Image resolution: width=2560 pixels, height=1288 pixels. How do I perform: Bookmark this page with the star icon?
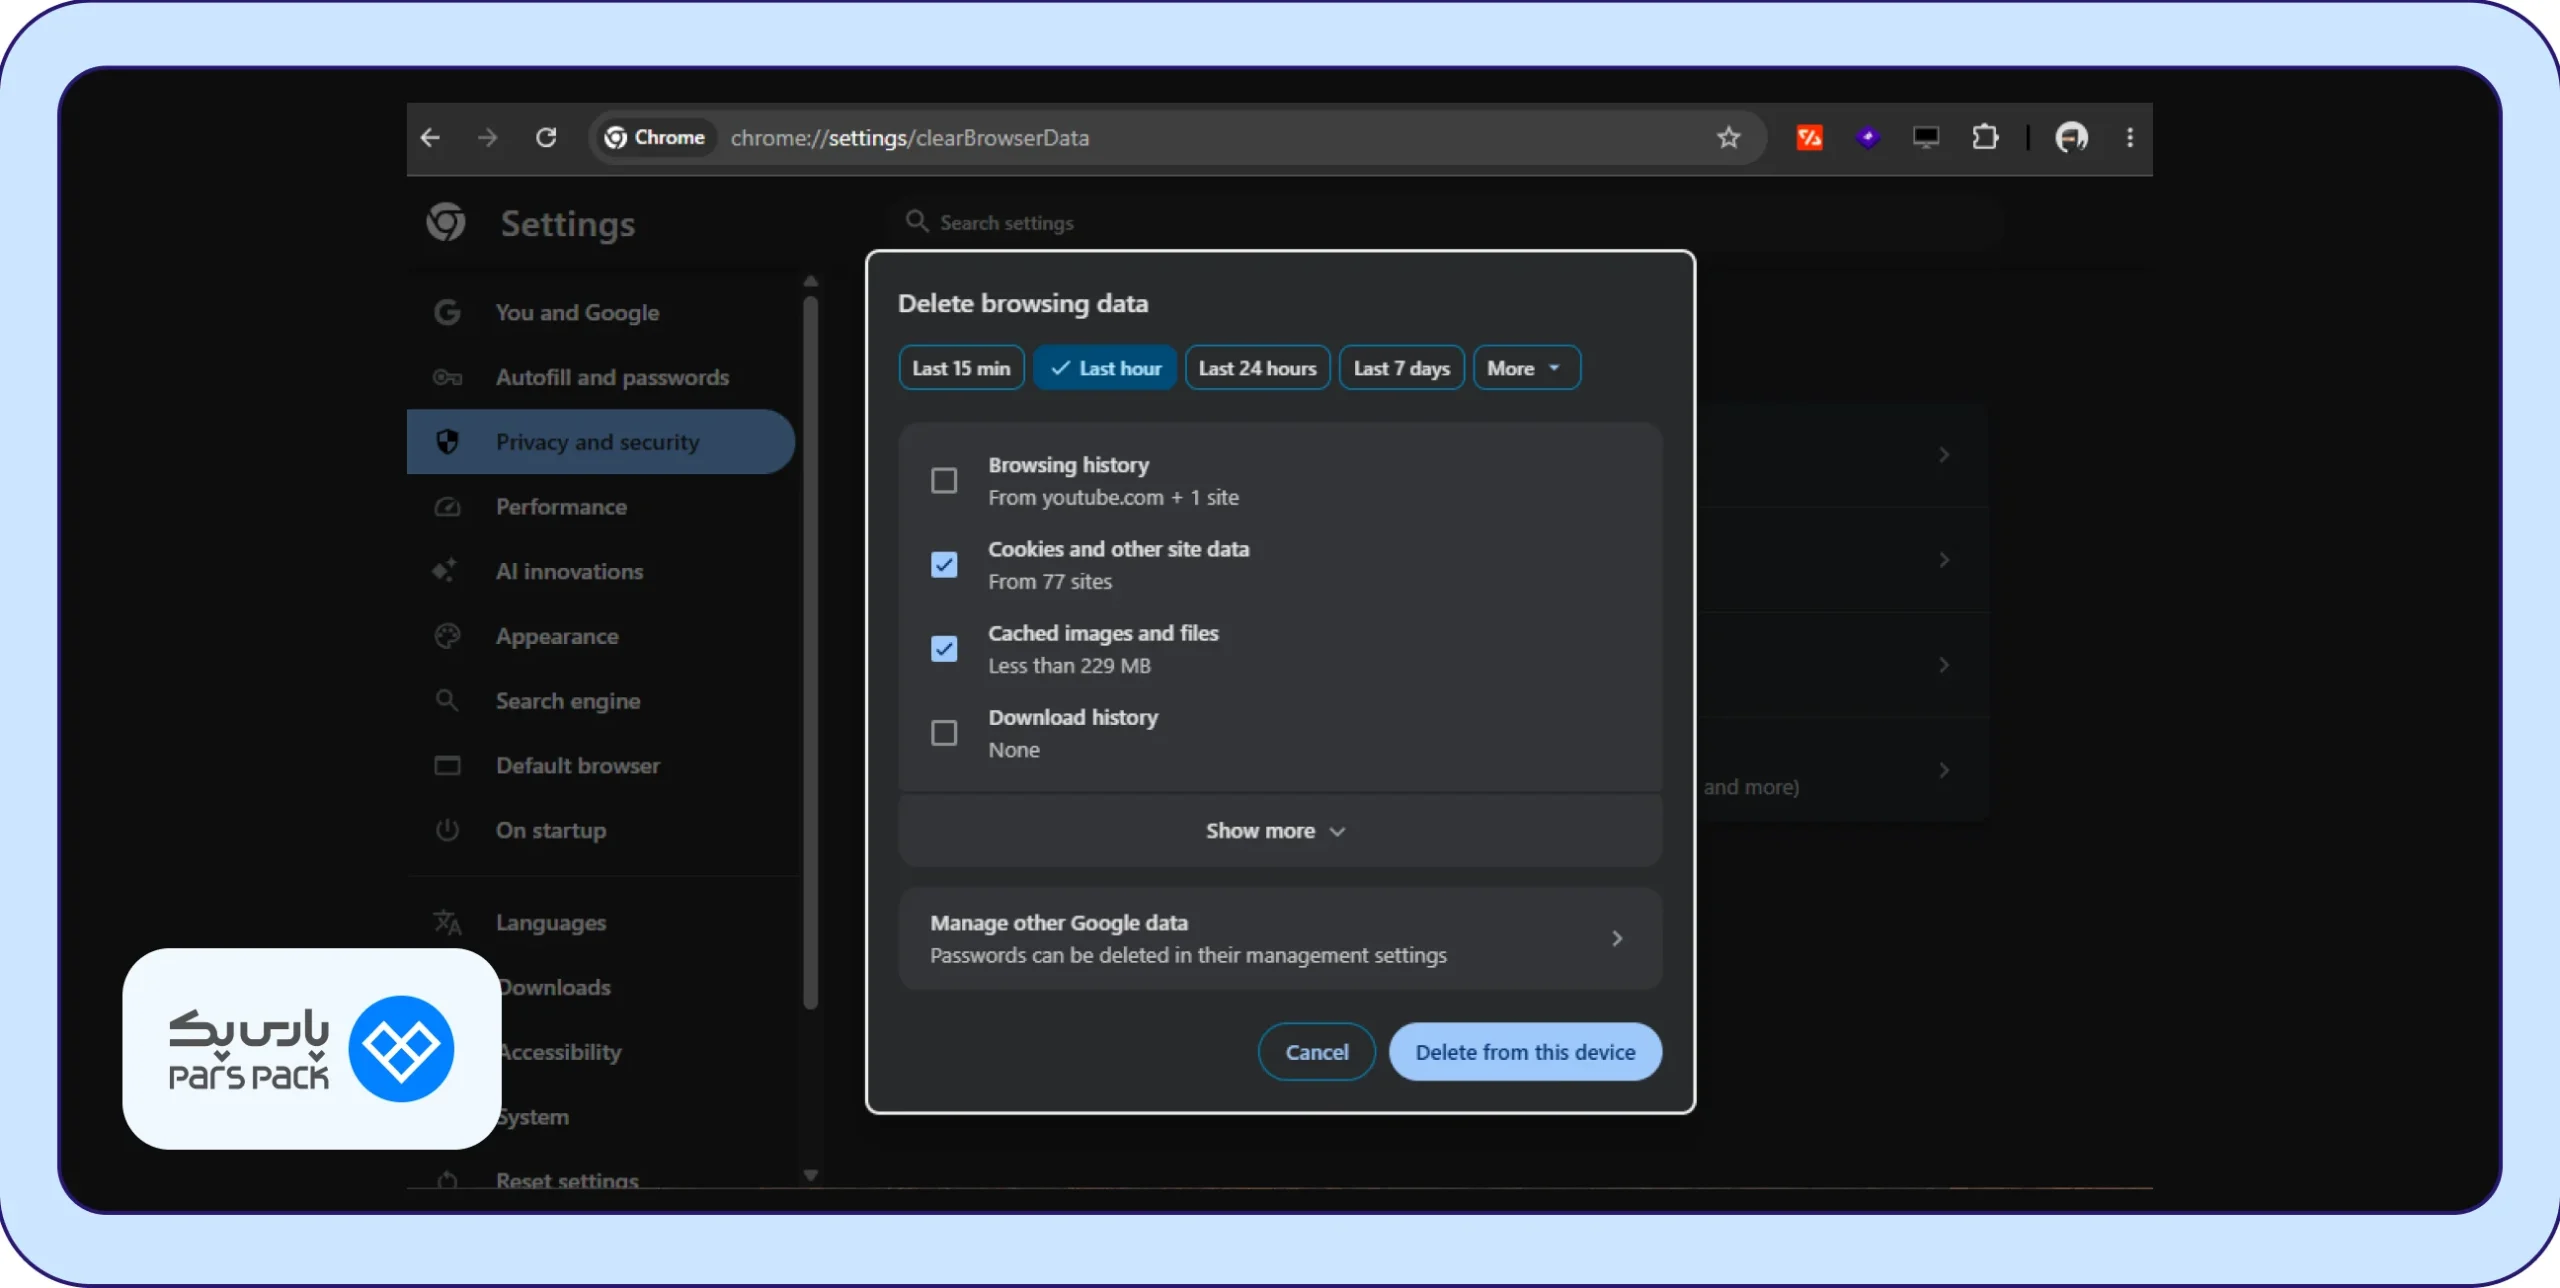coord(1728,137)
